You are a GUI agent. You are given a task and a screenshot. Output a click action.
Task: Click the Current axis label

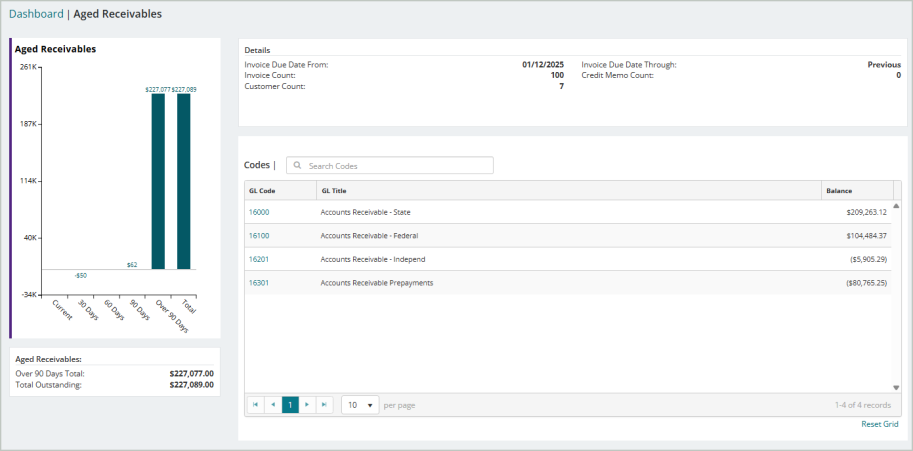(62, 310)
